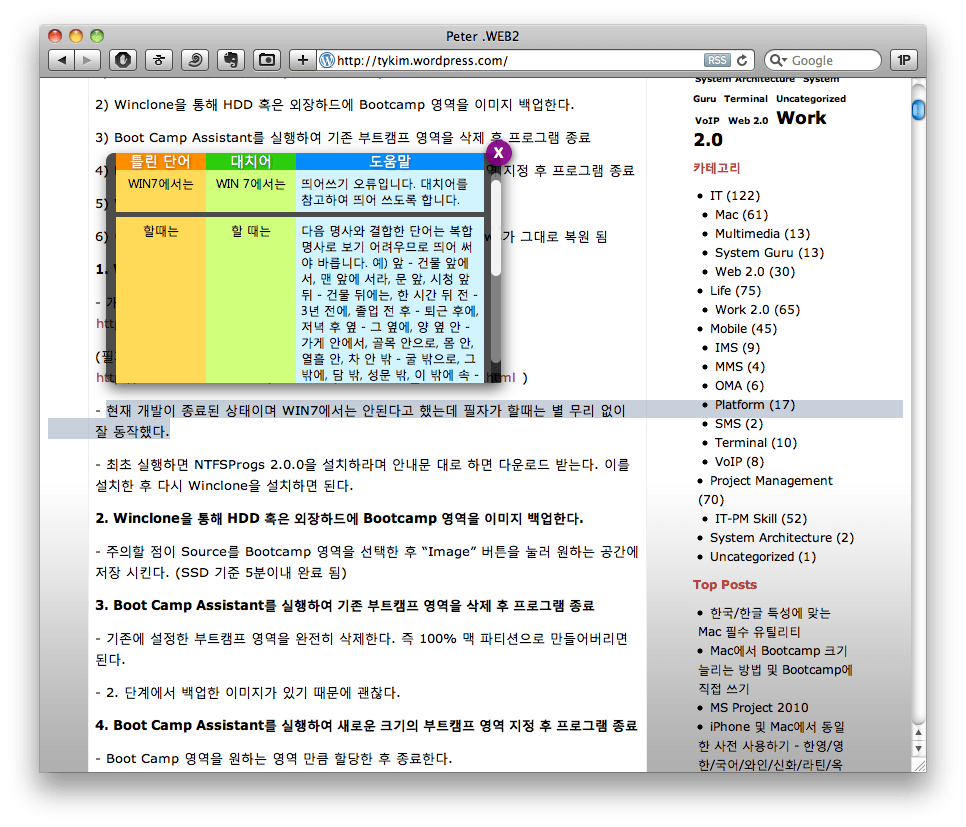Open a new tab using the plus icon

pyautogui.click(x=301, y=60)
